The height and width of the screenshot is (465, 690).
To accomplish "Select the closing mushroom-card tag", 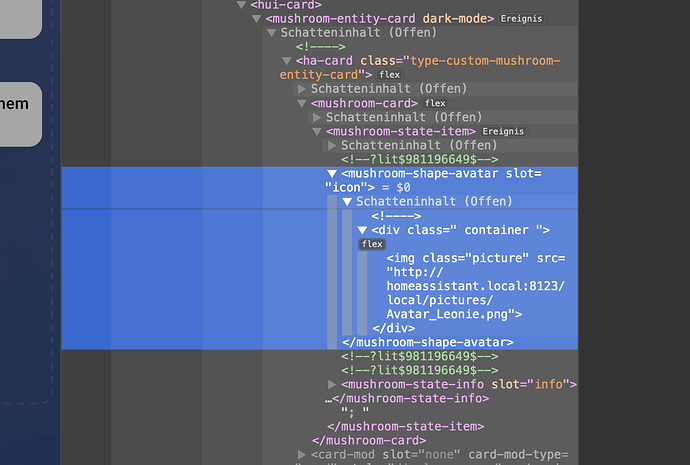I will pos(368,440).
